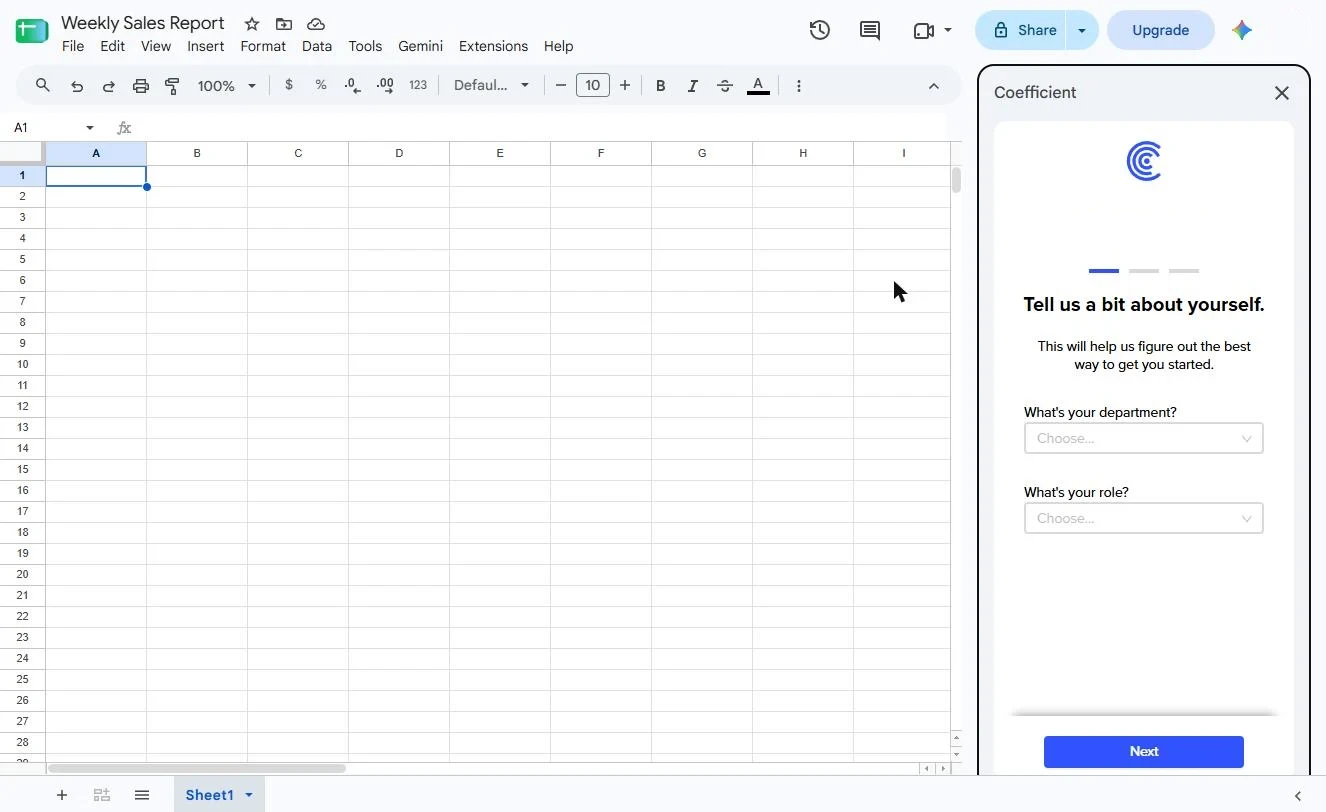Add a new sheet with plus
This screenshot has width=1326, height=812.
click(x=62, y=795)
